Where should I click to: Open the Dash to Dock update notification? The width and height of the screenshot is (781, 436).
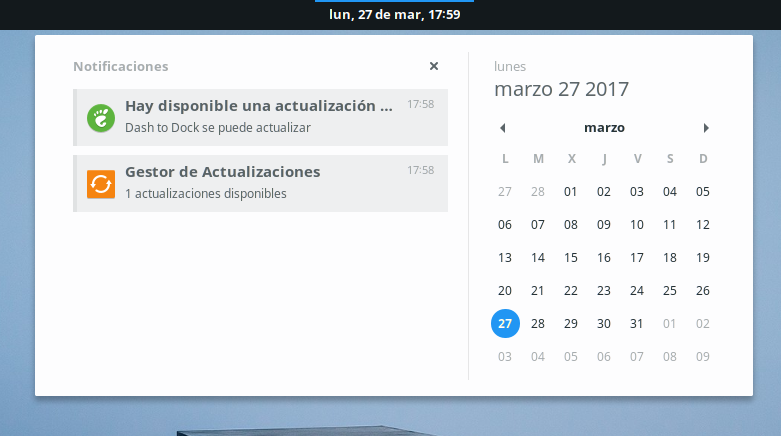[x=260, y=116]
